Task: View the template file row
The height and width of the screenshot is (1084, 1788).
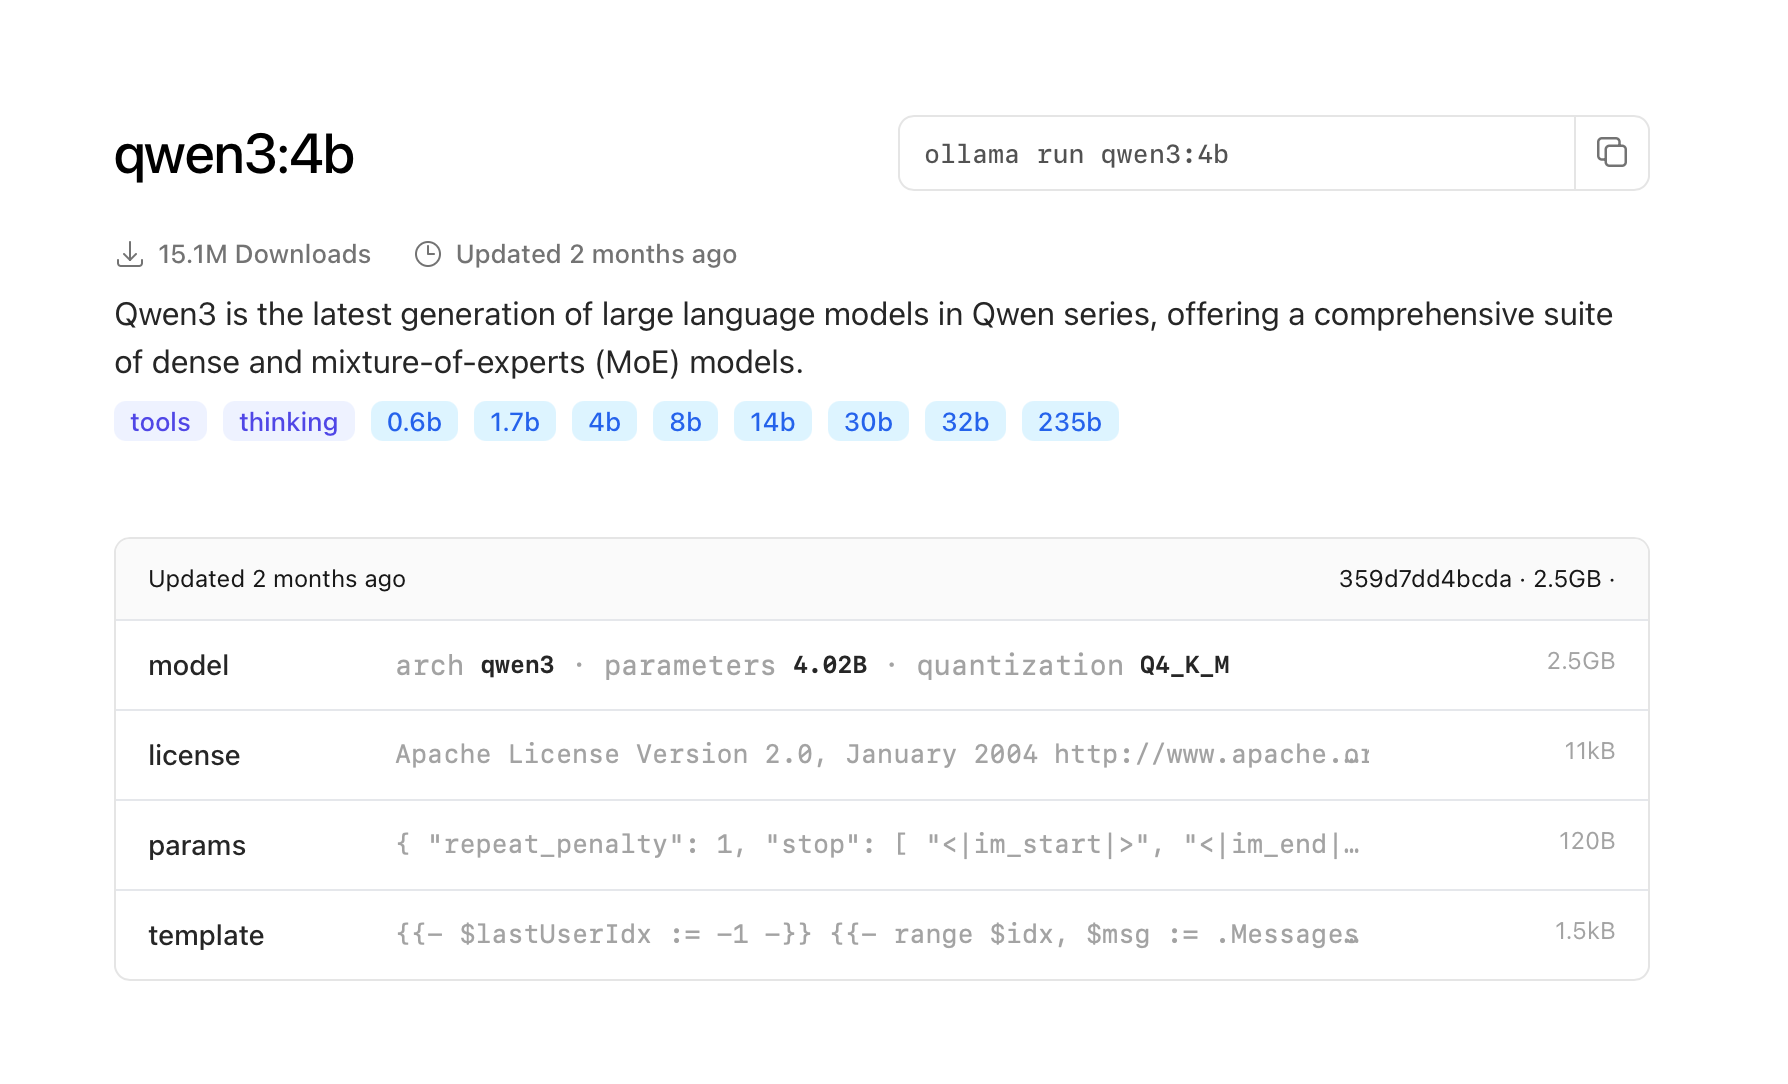Action: coord(881,935)
